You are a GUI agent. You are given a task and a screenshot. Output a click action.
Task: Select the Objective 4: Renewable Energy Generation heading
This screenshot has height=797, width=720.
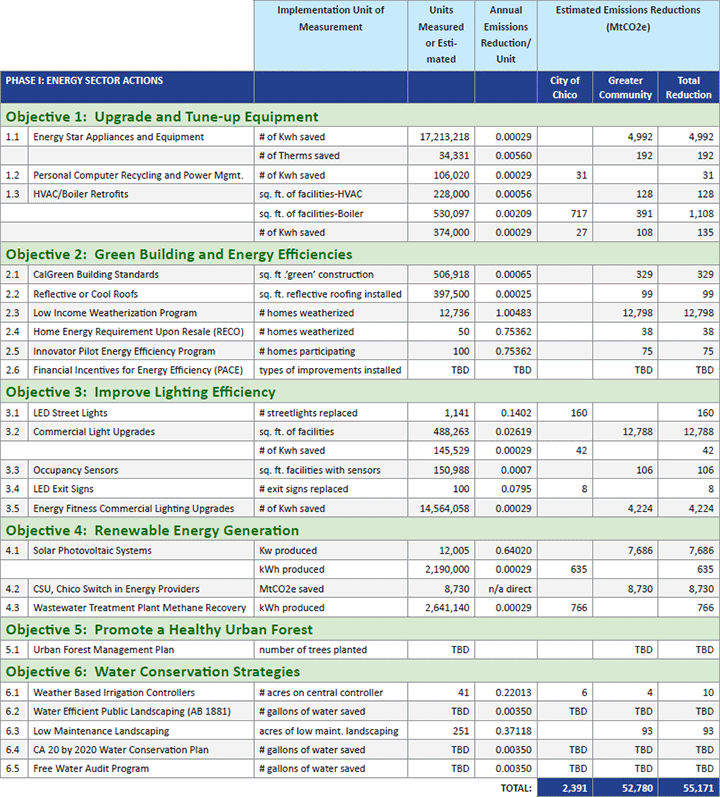166,529
